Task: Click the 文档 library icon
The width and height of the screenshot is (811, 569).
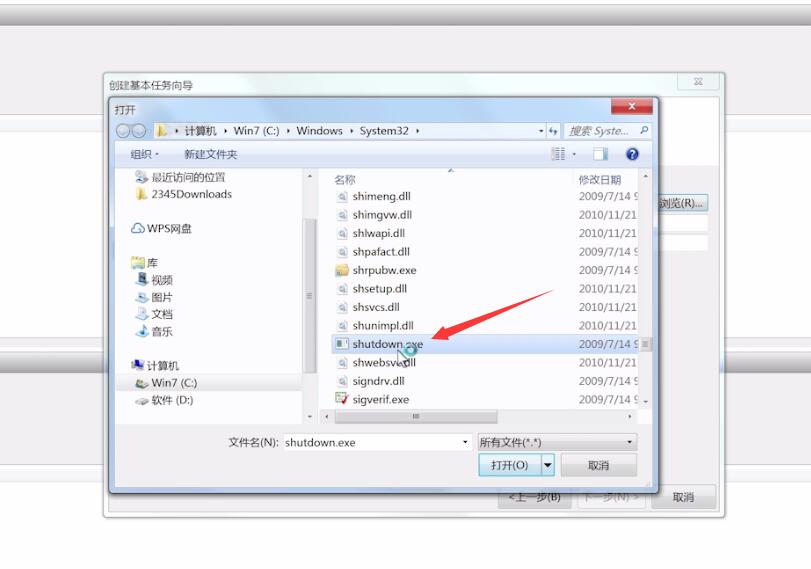Action: click(142, 314)
